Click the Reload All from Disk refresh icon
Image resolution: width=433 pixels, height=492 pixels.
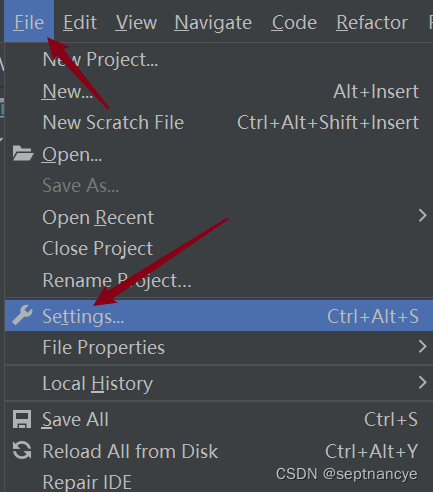point(22,450)
